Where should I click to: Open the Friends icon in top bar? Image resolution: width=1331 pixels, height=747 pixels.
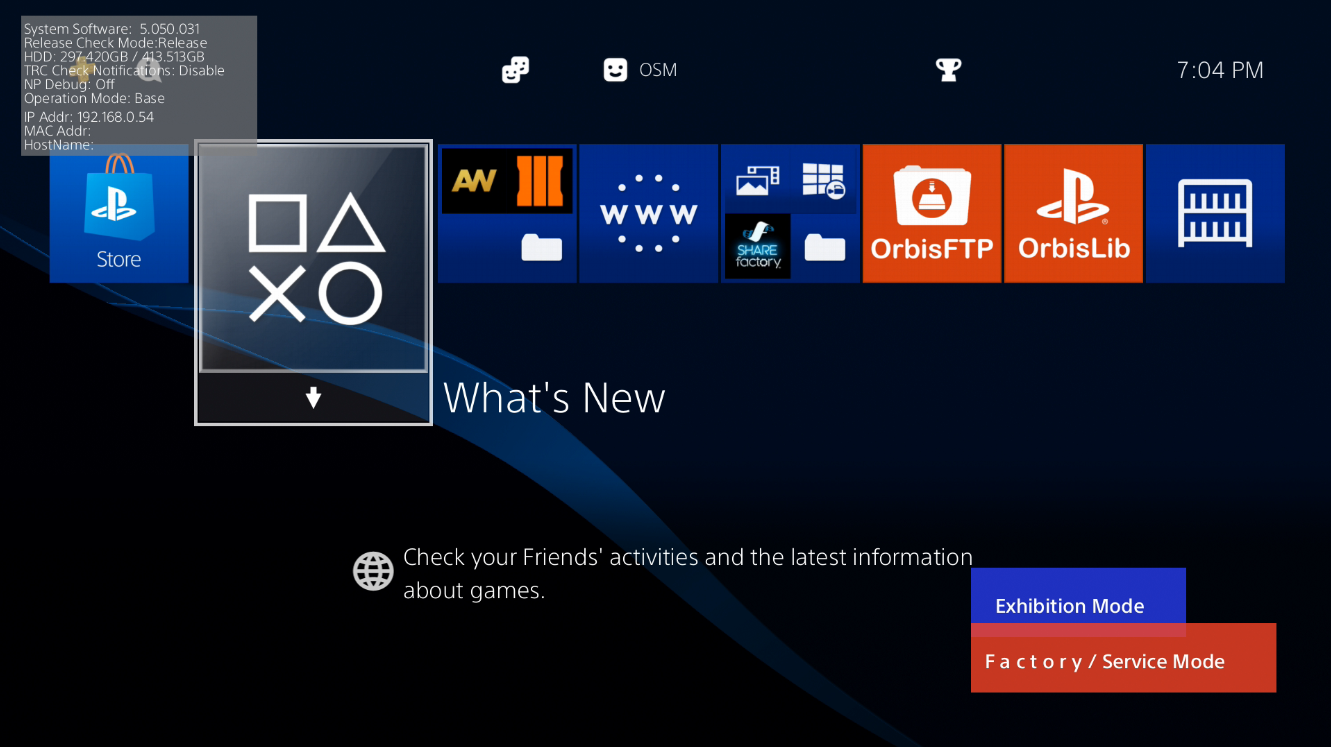[x=515, y=70]
